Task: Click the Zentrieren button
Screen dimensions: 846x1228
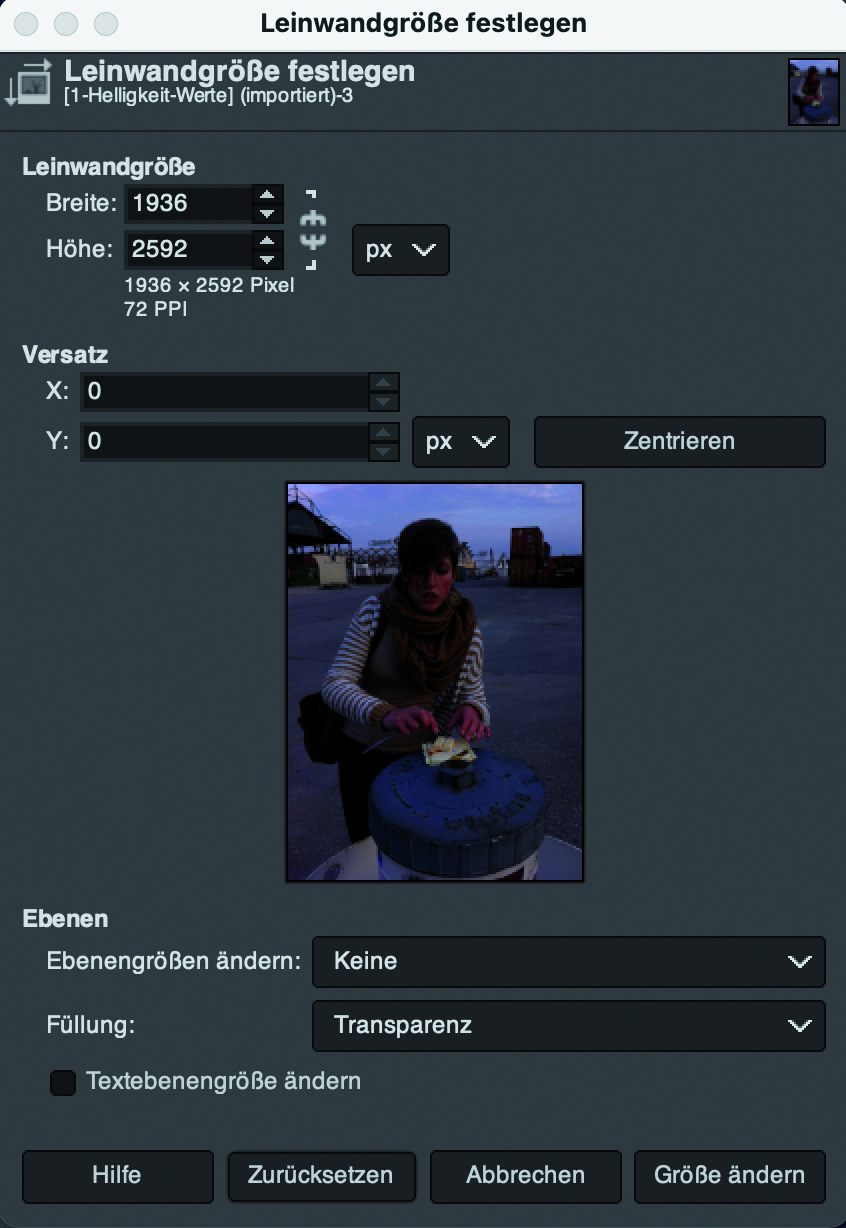Action: coord(680,442)
